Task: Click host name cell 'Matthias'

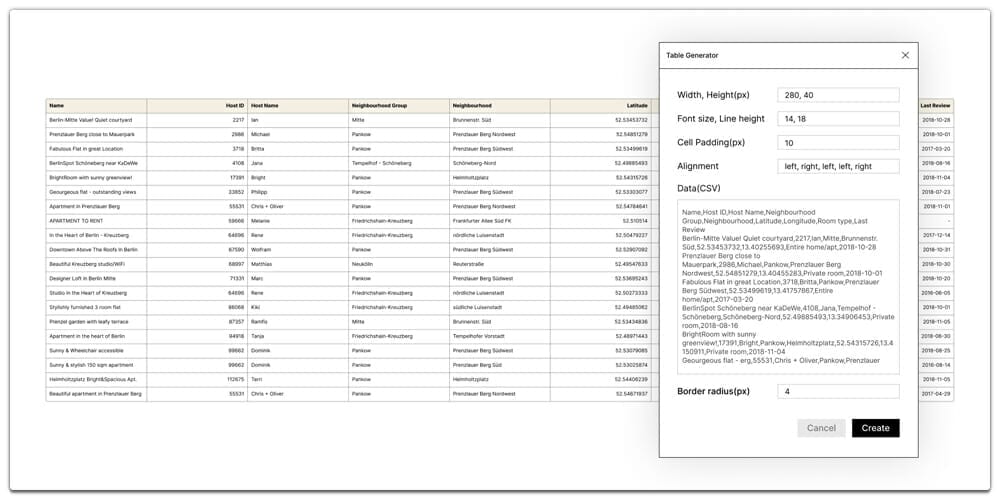Action: (x=298, y=264)
